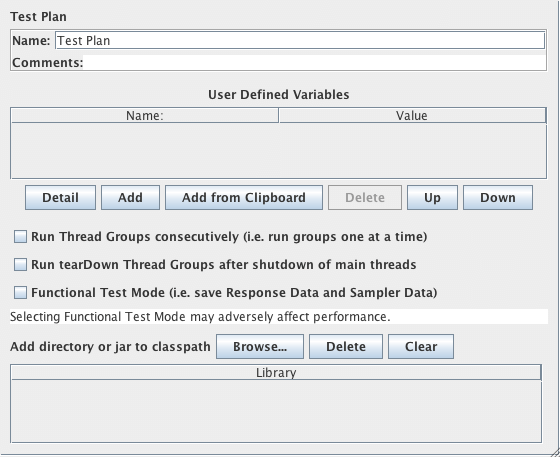
Task: Click the empty User Defined Variables table area
Action: coord(279,150)
